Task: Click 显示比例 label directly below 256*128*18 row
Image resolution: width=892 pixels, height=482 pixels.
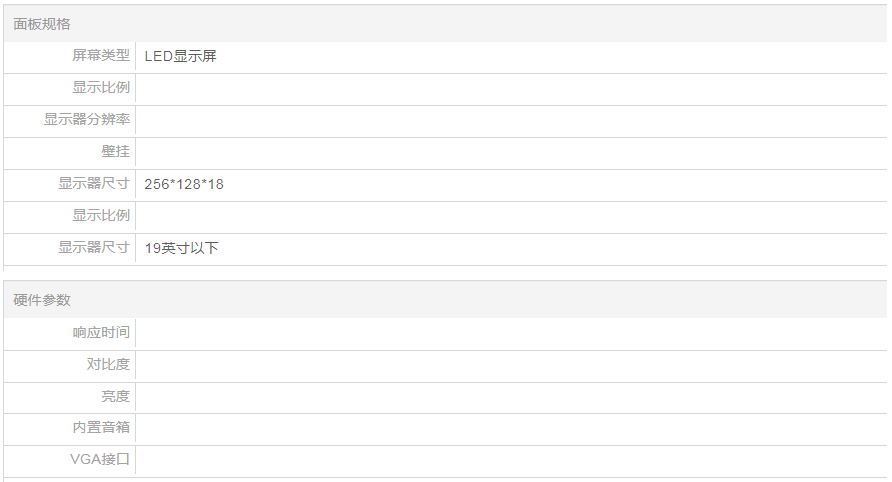Action: 101,216
